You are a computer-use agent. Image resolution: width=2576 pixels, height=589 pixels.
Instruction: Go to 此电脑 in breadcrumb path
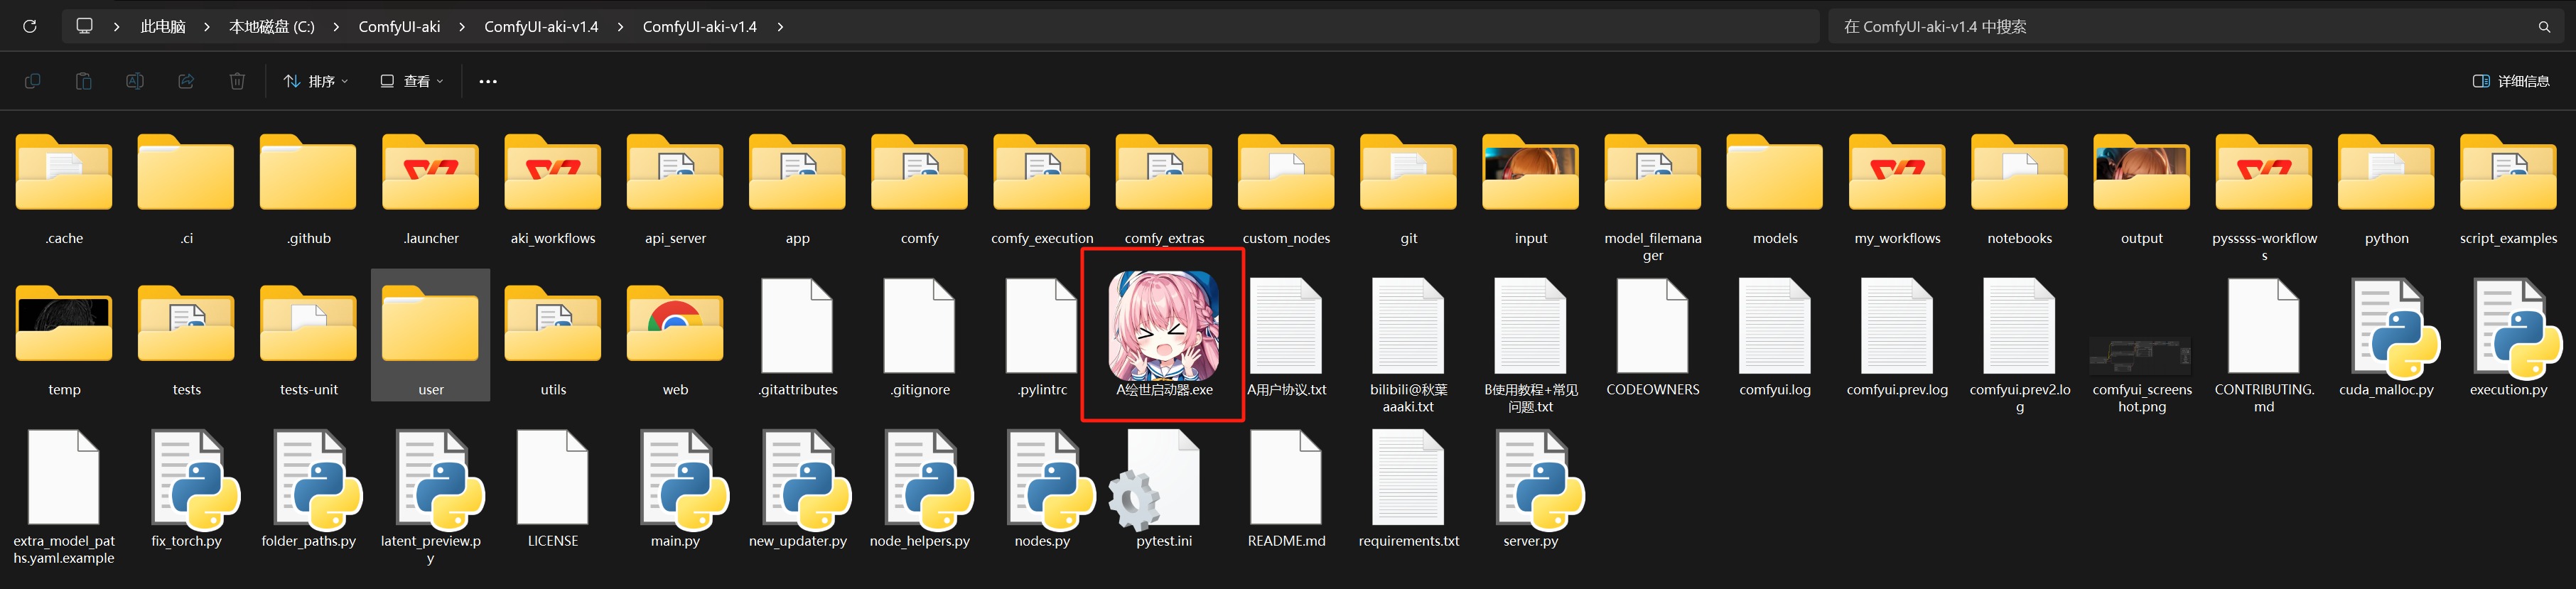pyautogui.click(x=163, y=27)
